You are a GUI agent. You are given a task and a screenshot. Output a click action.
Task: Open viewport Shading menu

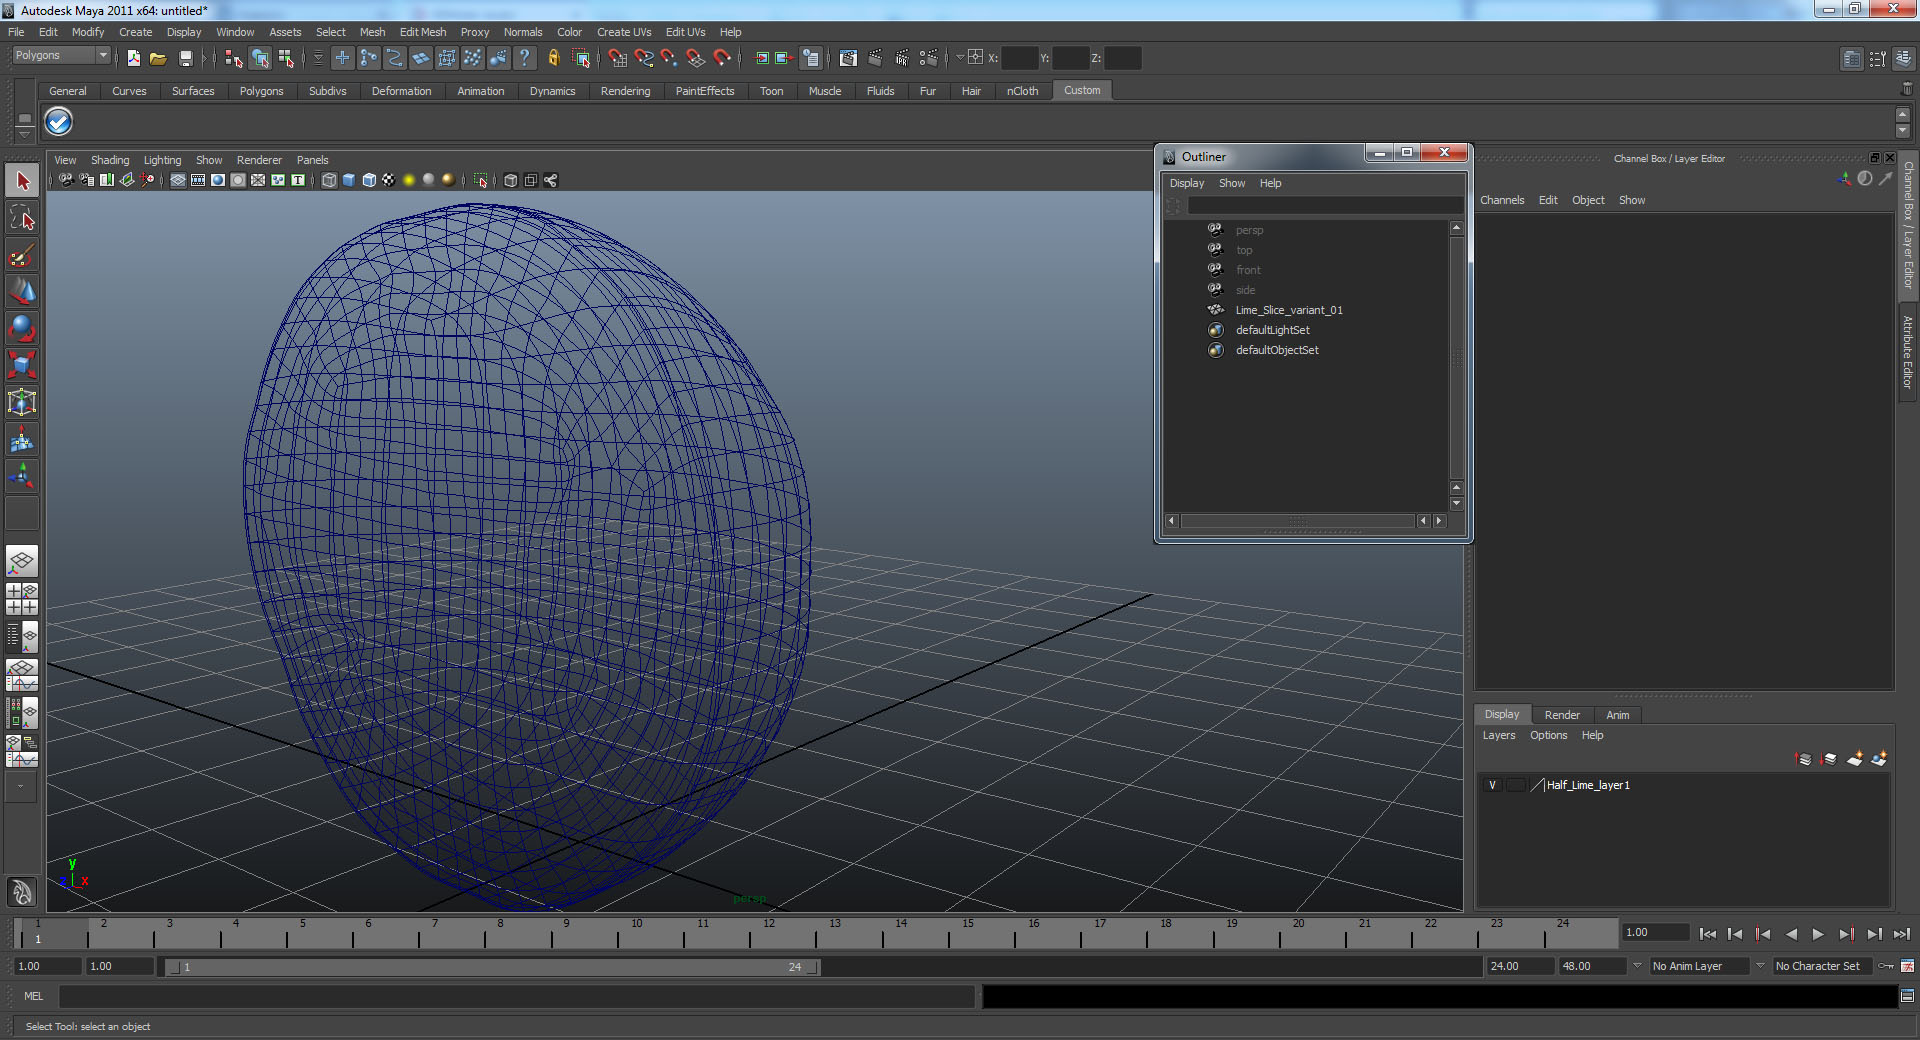110,160
